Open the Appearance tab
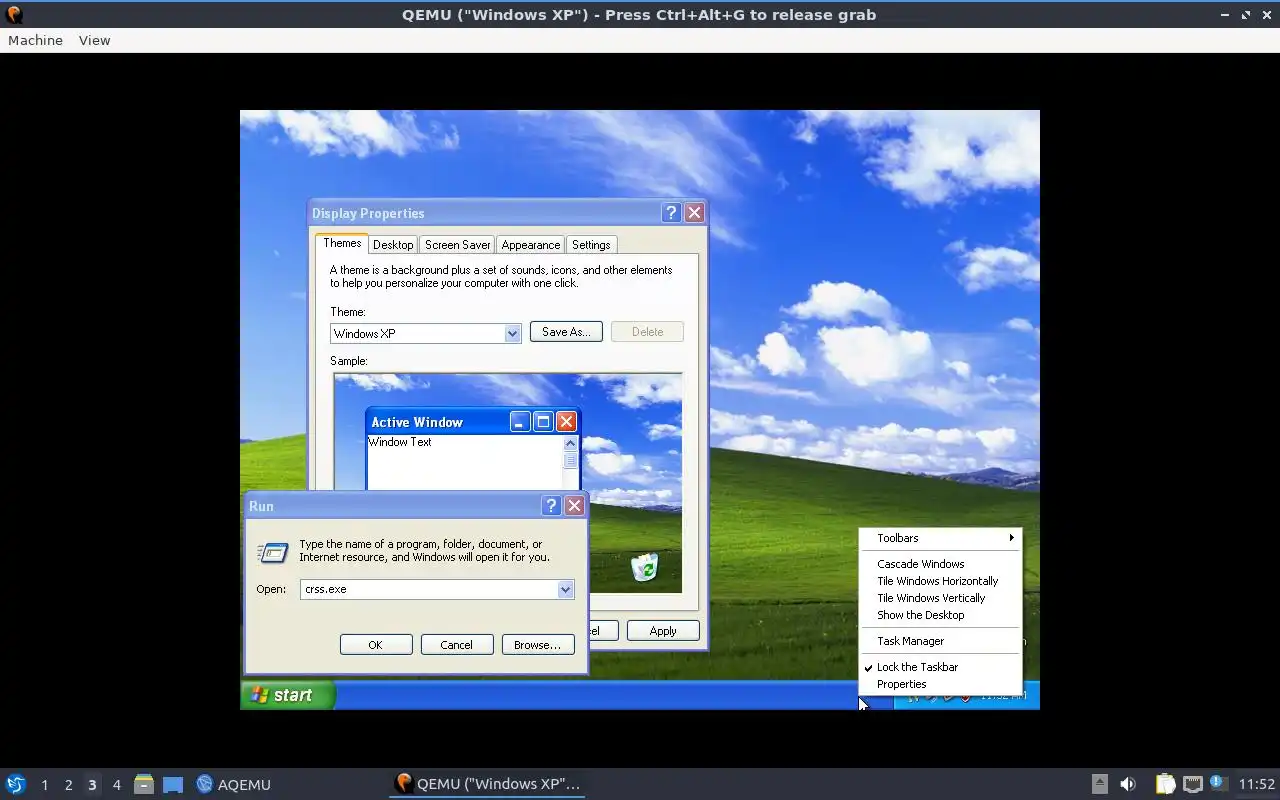Viewport: 1280px width, 800px height. pyautogui.click(x=531, y=245)
